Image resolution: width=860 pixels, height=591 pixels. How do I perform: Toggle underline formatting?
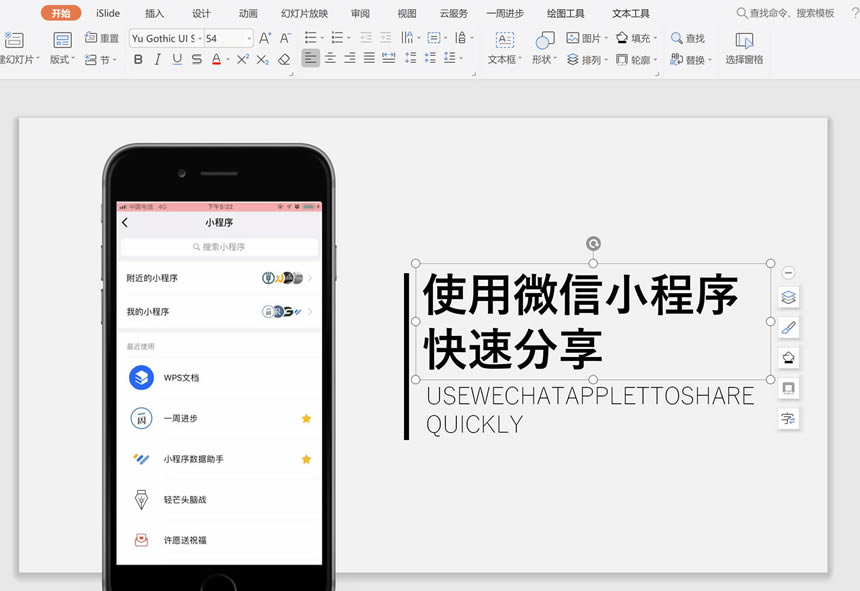coord(177,59)
